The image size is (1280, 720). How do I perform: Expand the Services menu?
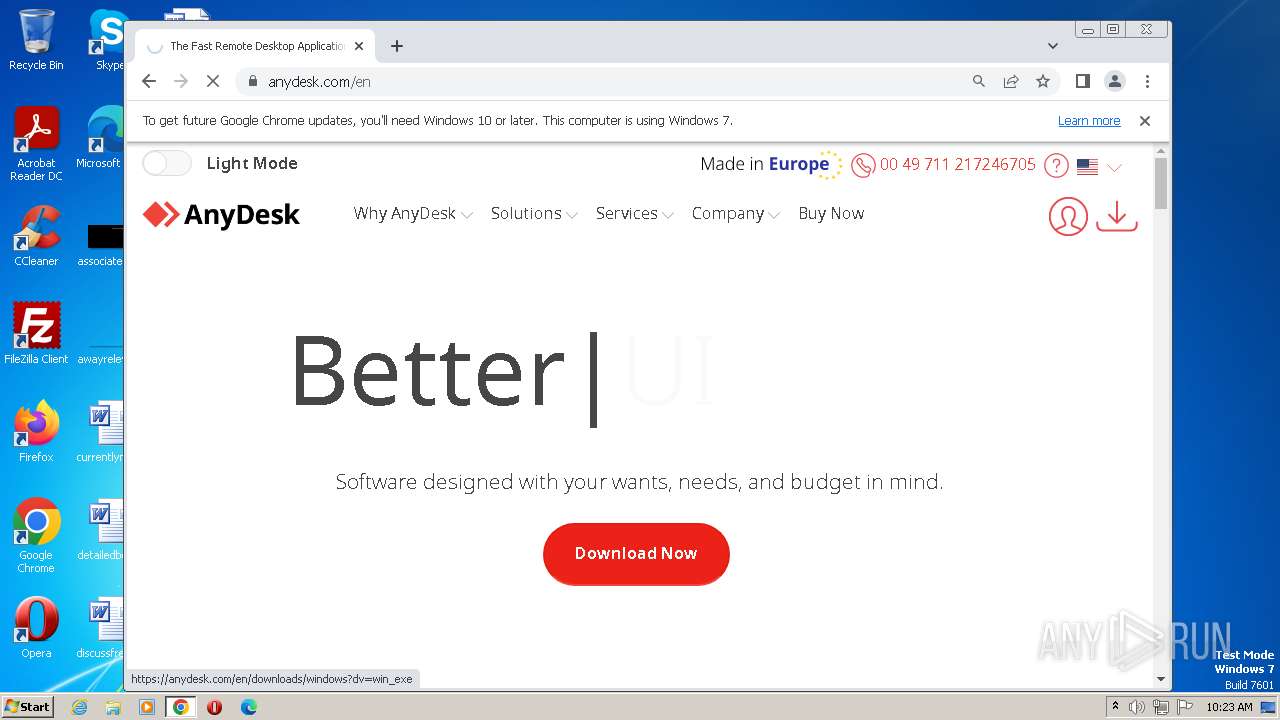(634, 214)
